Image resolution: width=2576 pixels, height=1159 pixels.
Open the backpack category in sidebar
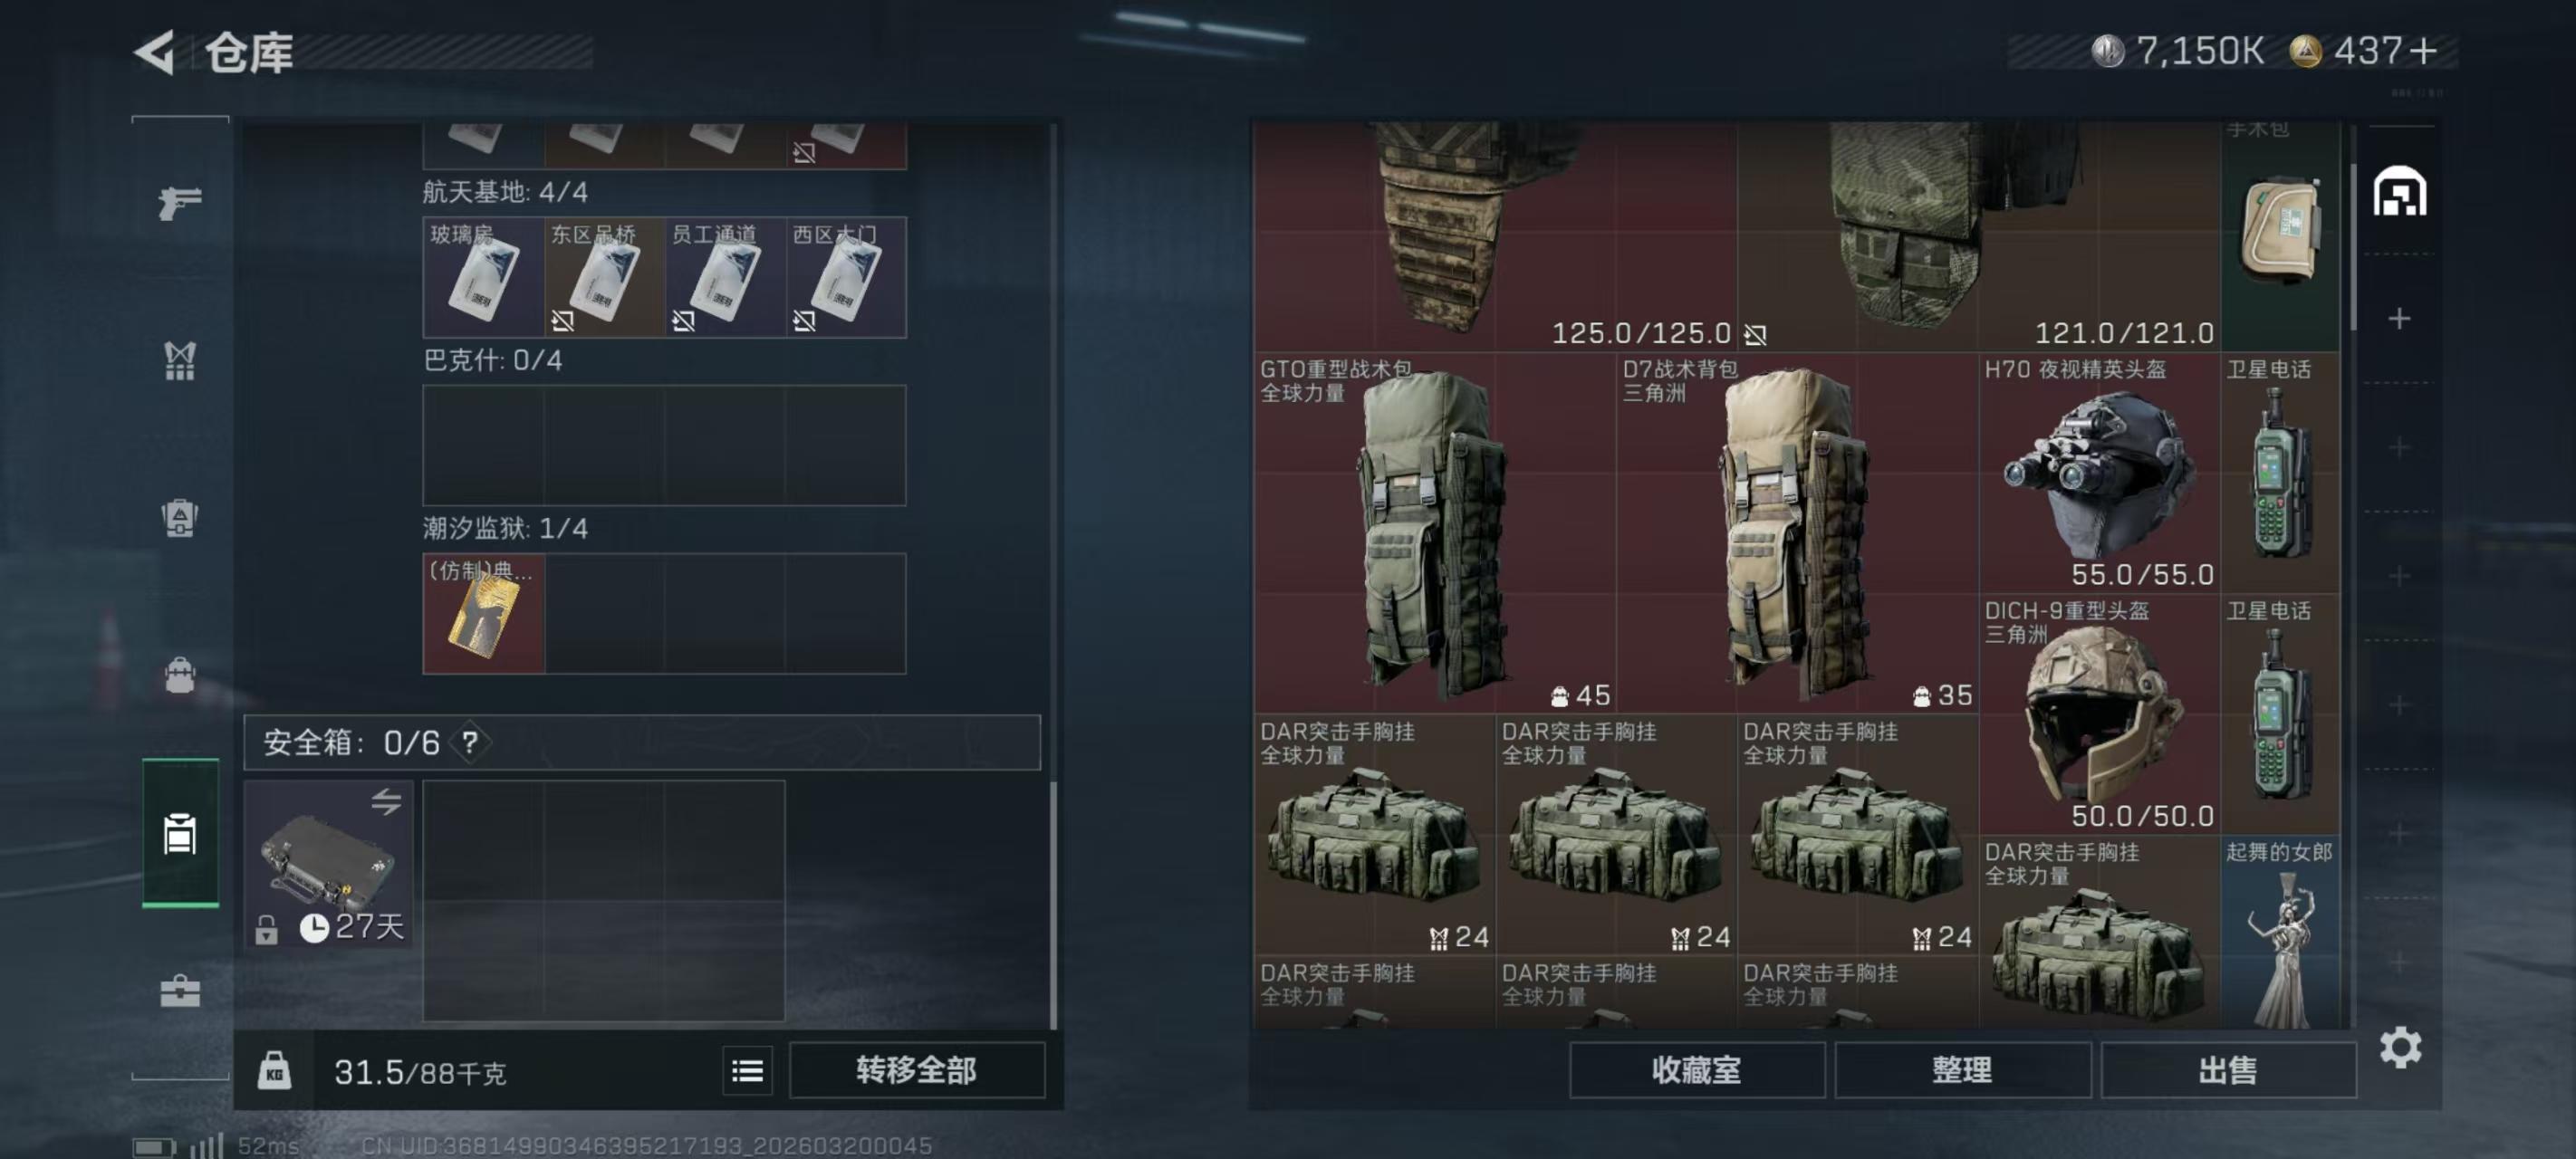[180, 675]
